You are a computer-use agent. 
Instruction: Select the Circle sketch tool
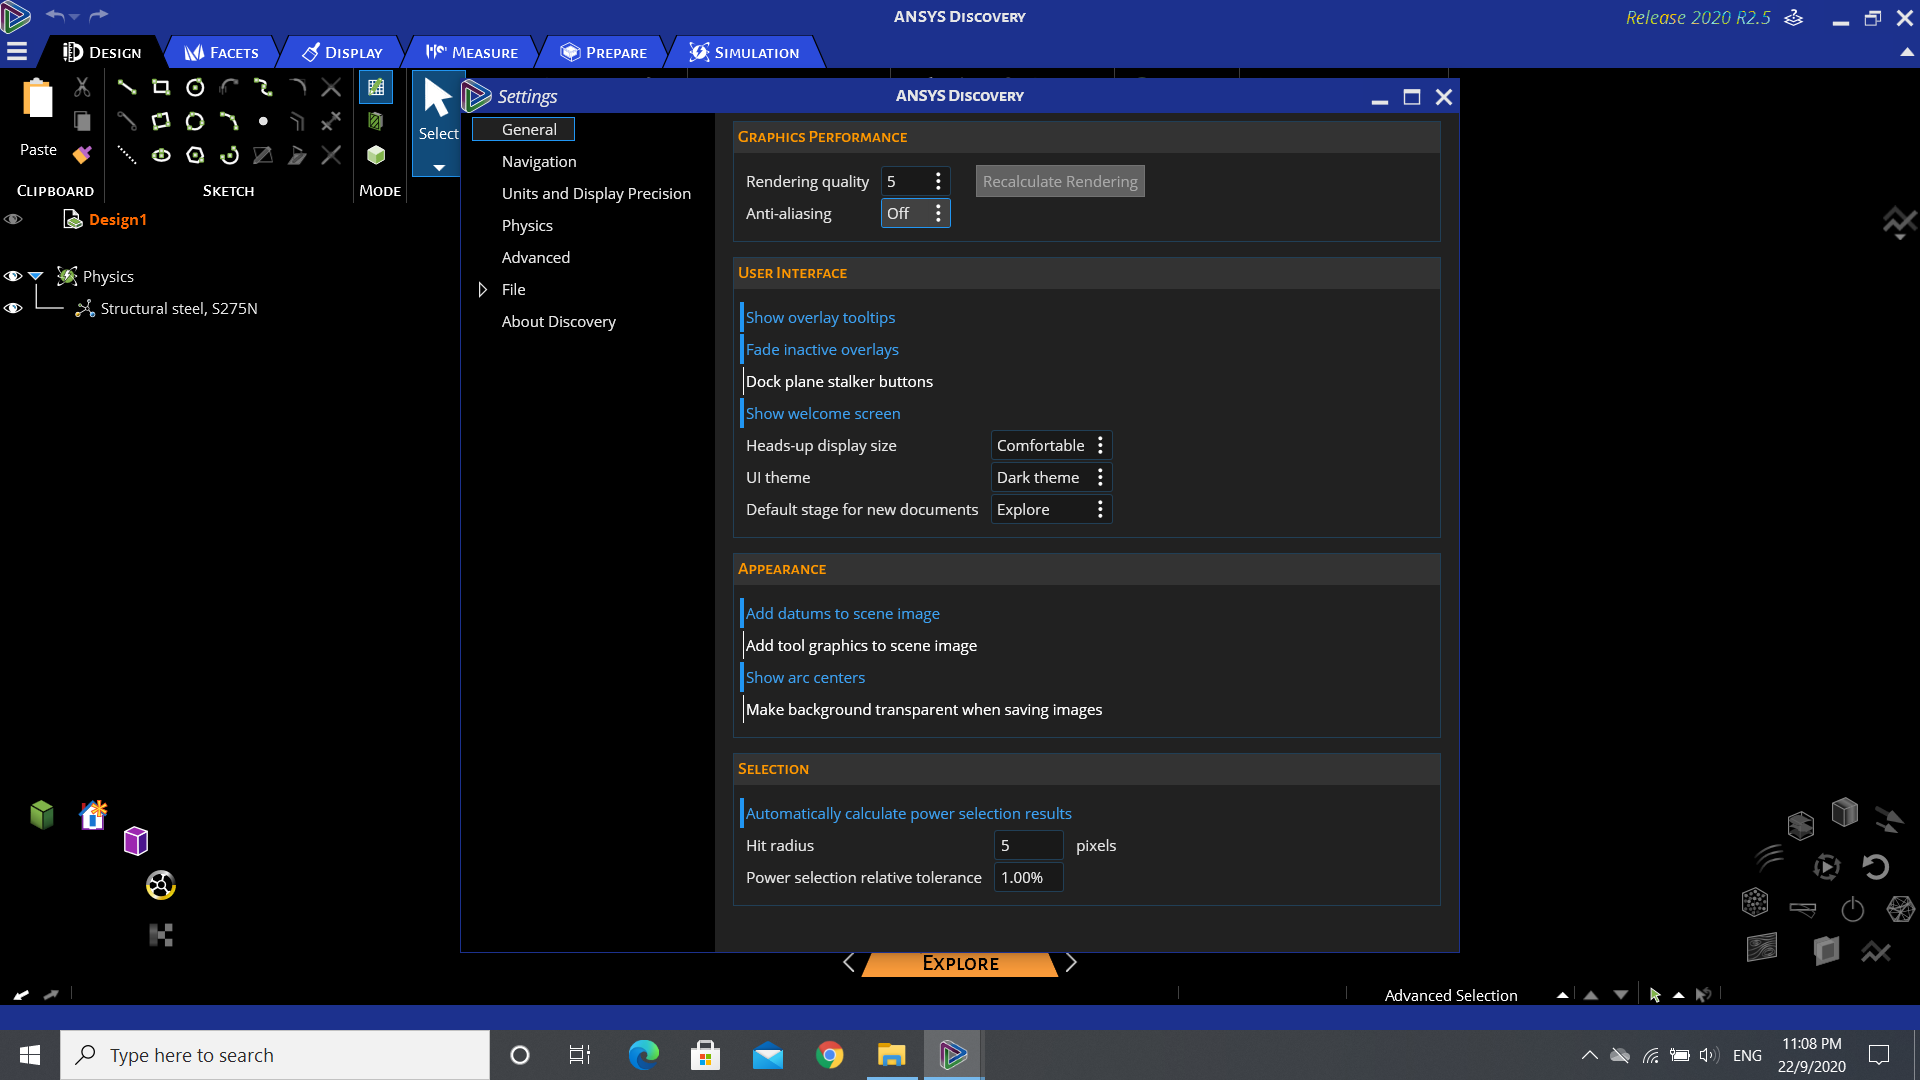(x=195, y=88)
